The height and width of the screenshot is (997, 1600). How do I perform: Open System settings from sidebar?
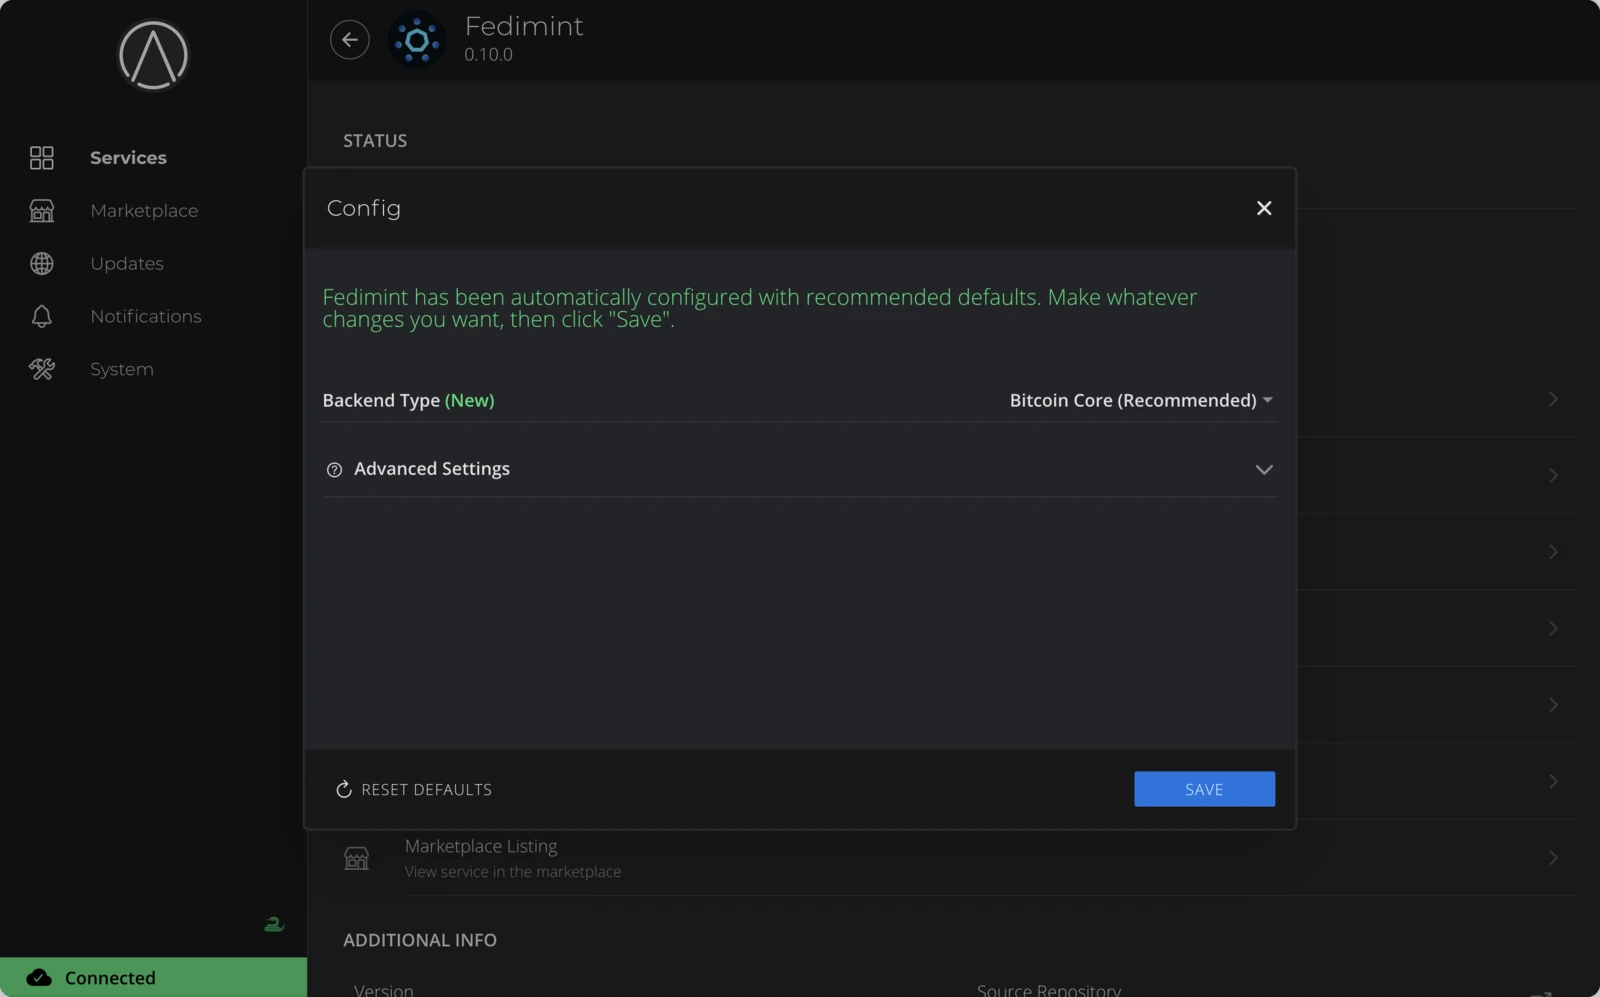pyautogui.click(x=121, y=369)
